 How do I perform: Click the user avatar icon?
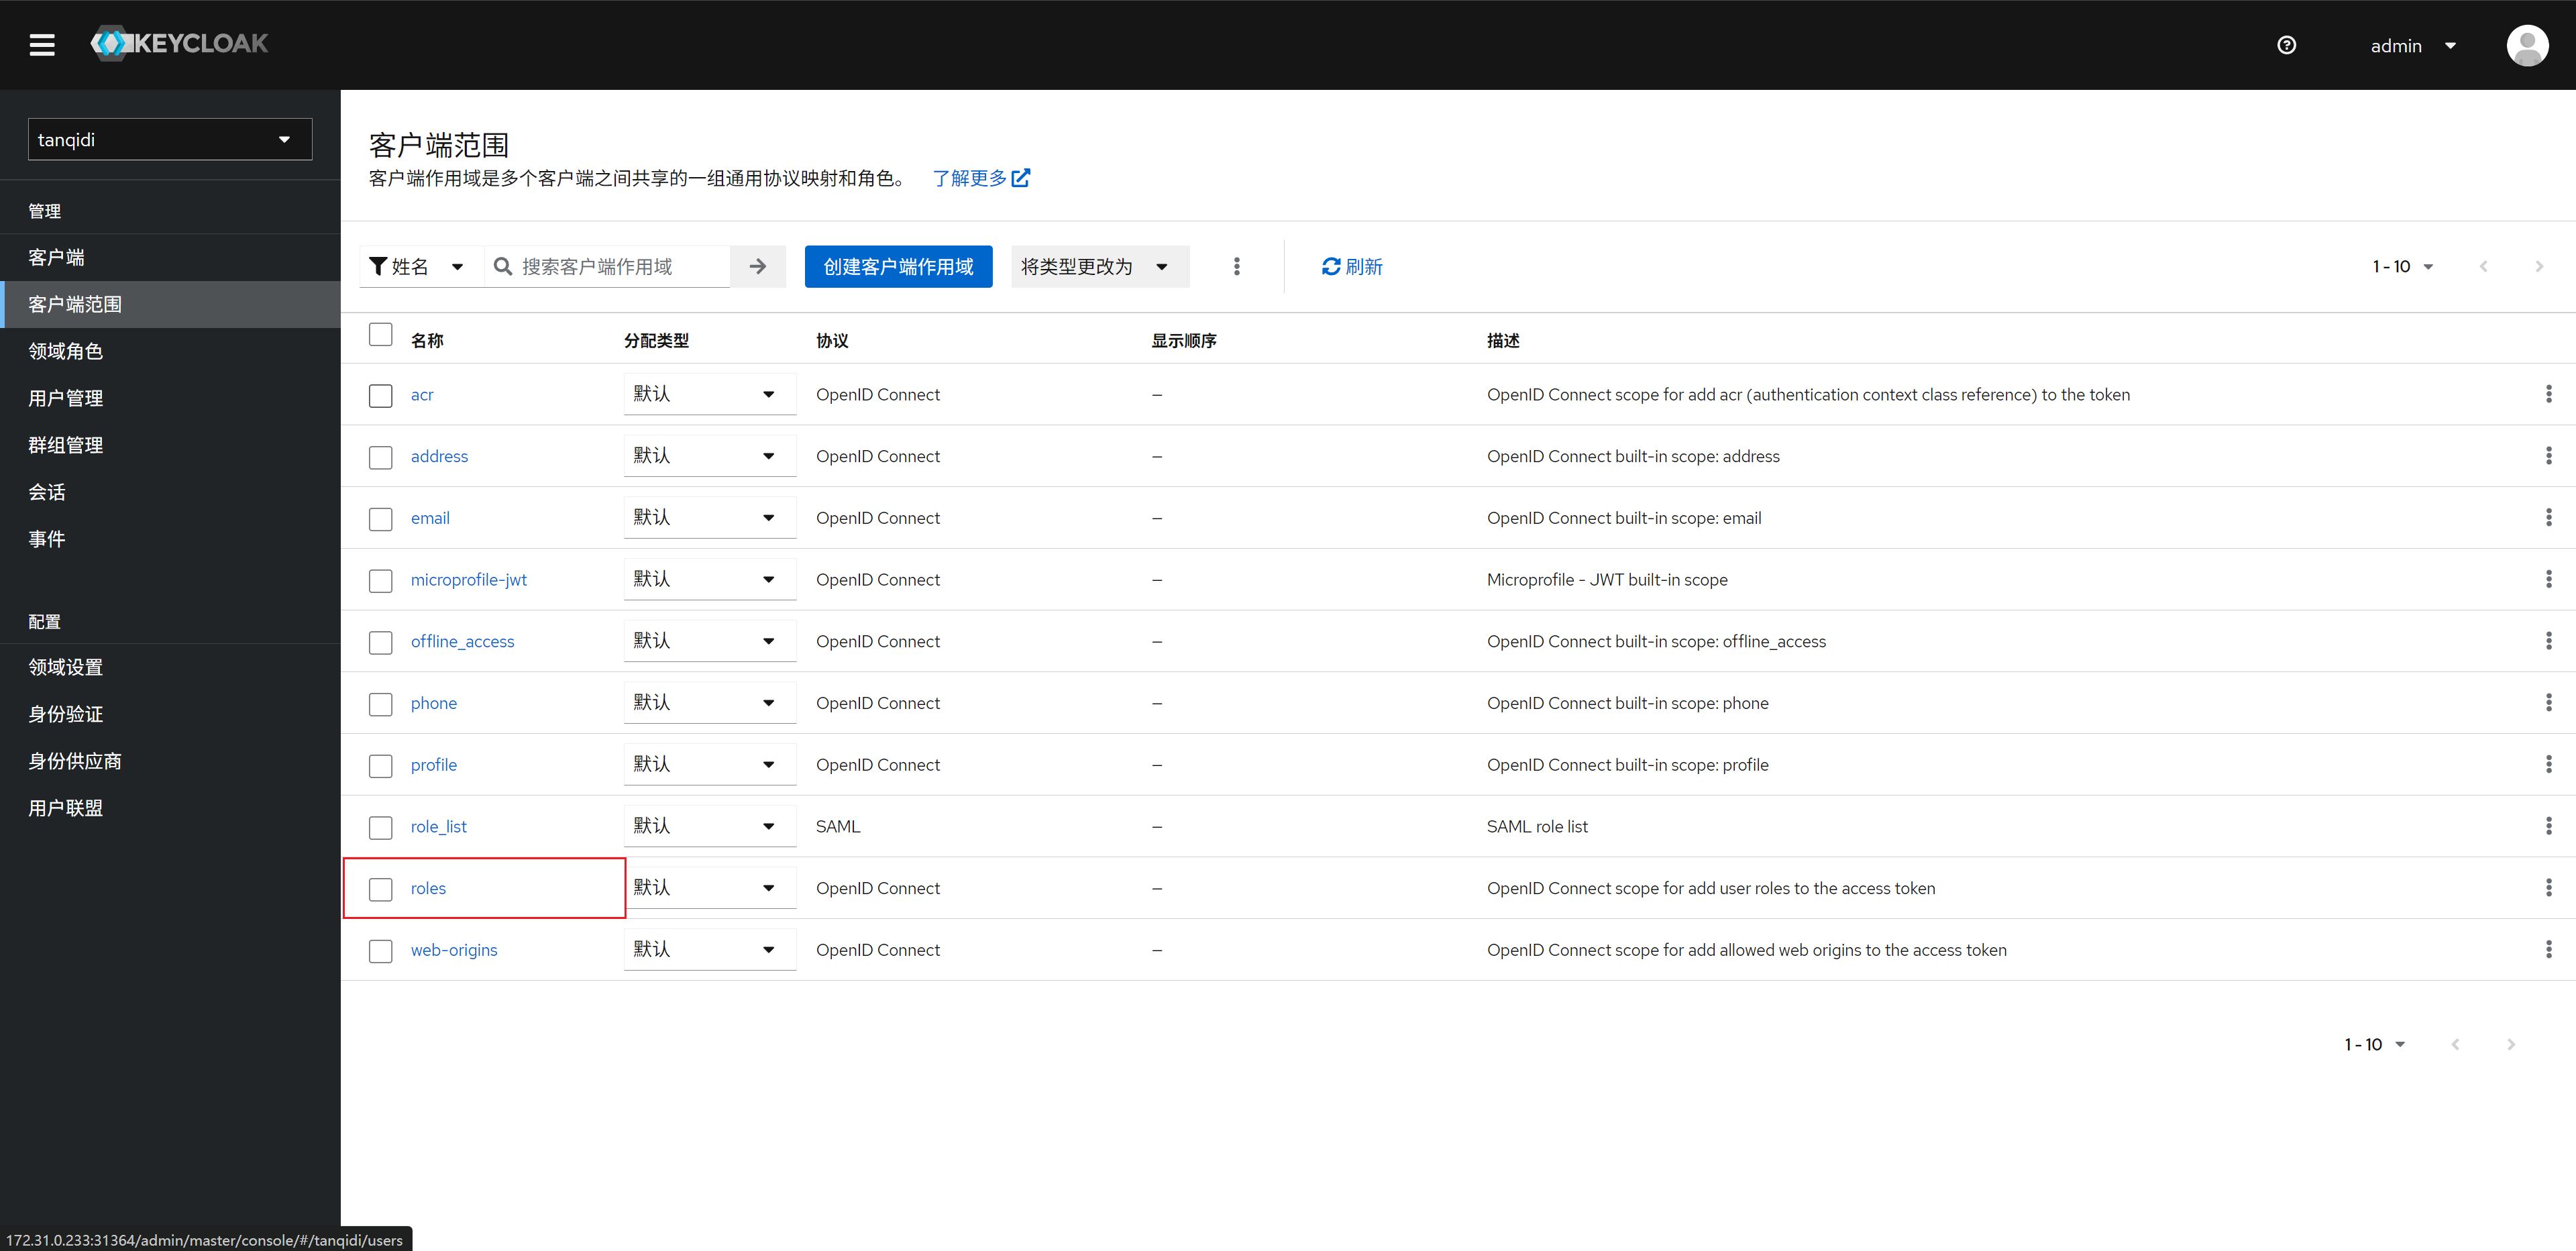coord(2527,45)
